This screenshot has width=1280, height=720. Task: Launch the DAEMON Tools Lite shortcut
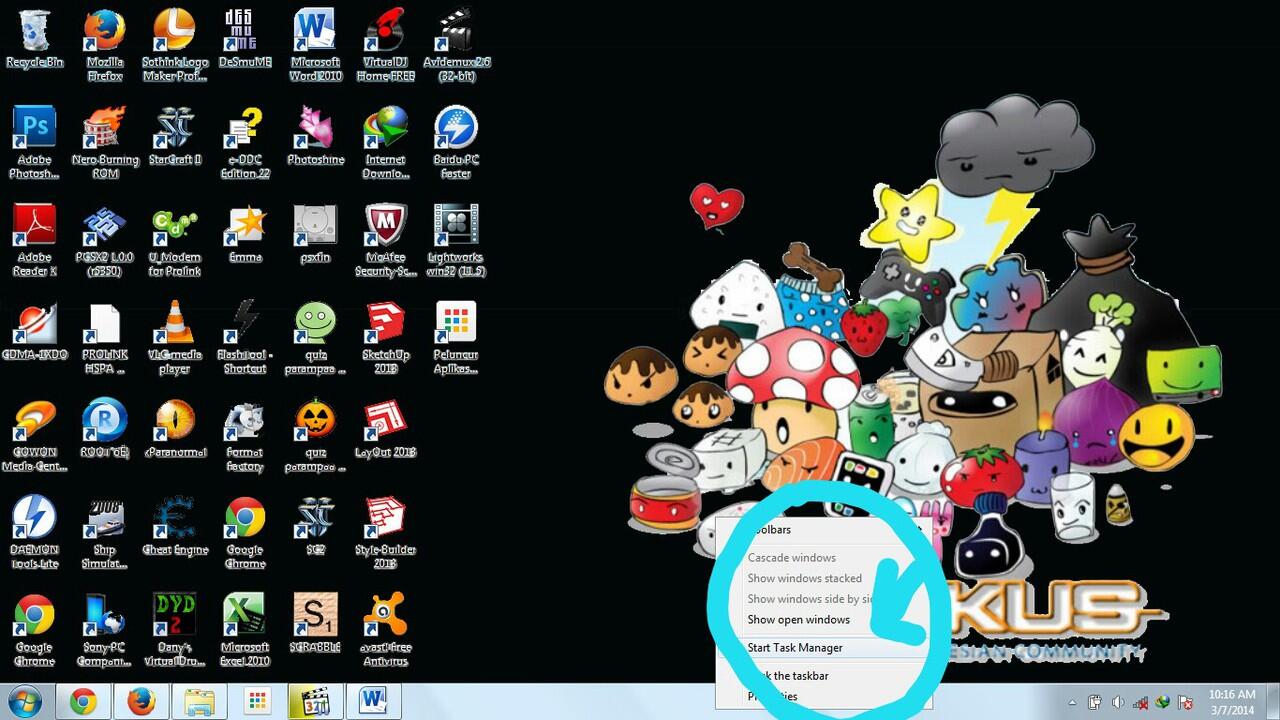tap(34, 533)
